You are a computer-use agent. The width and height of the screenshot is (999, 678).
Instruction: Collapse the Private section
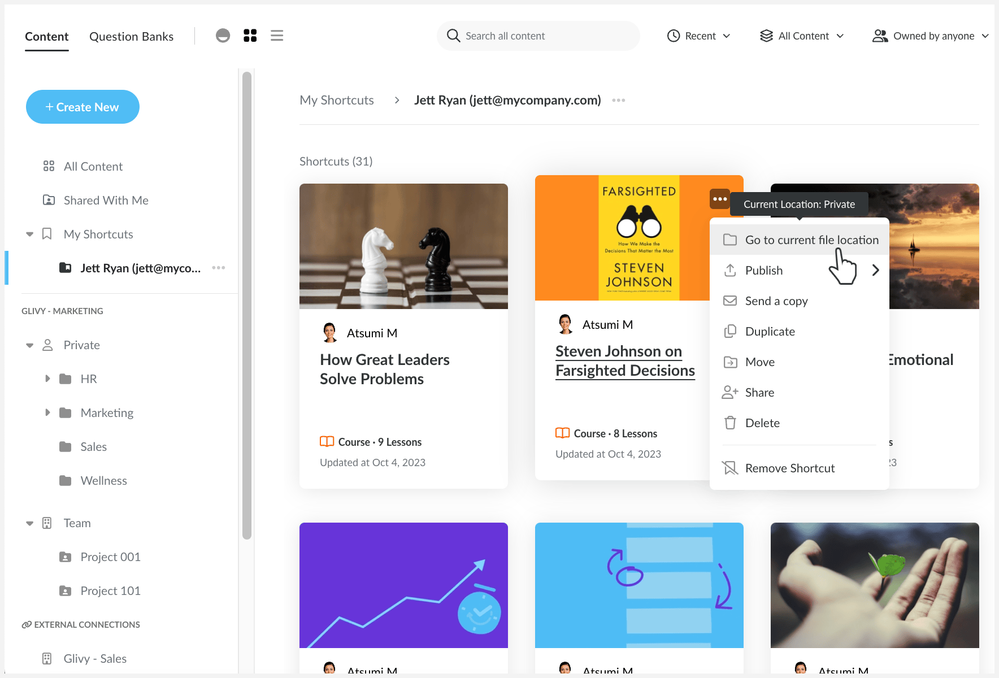(29, 345)
